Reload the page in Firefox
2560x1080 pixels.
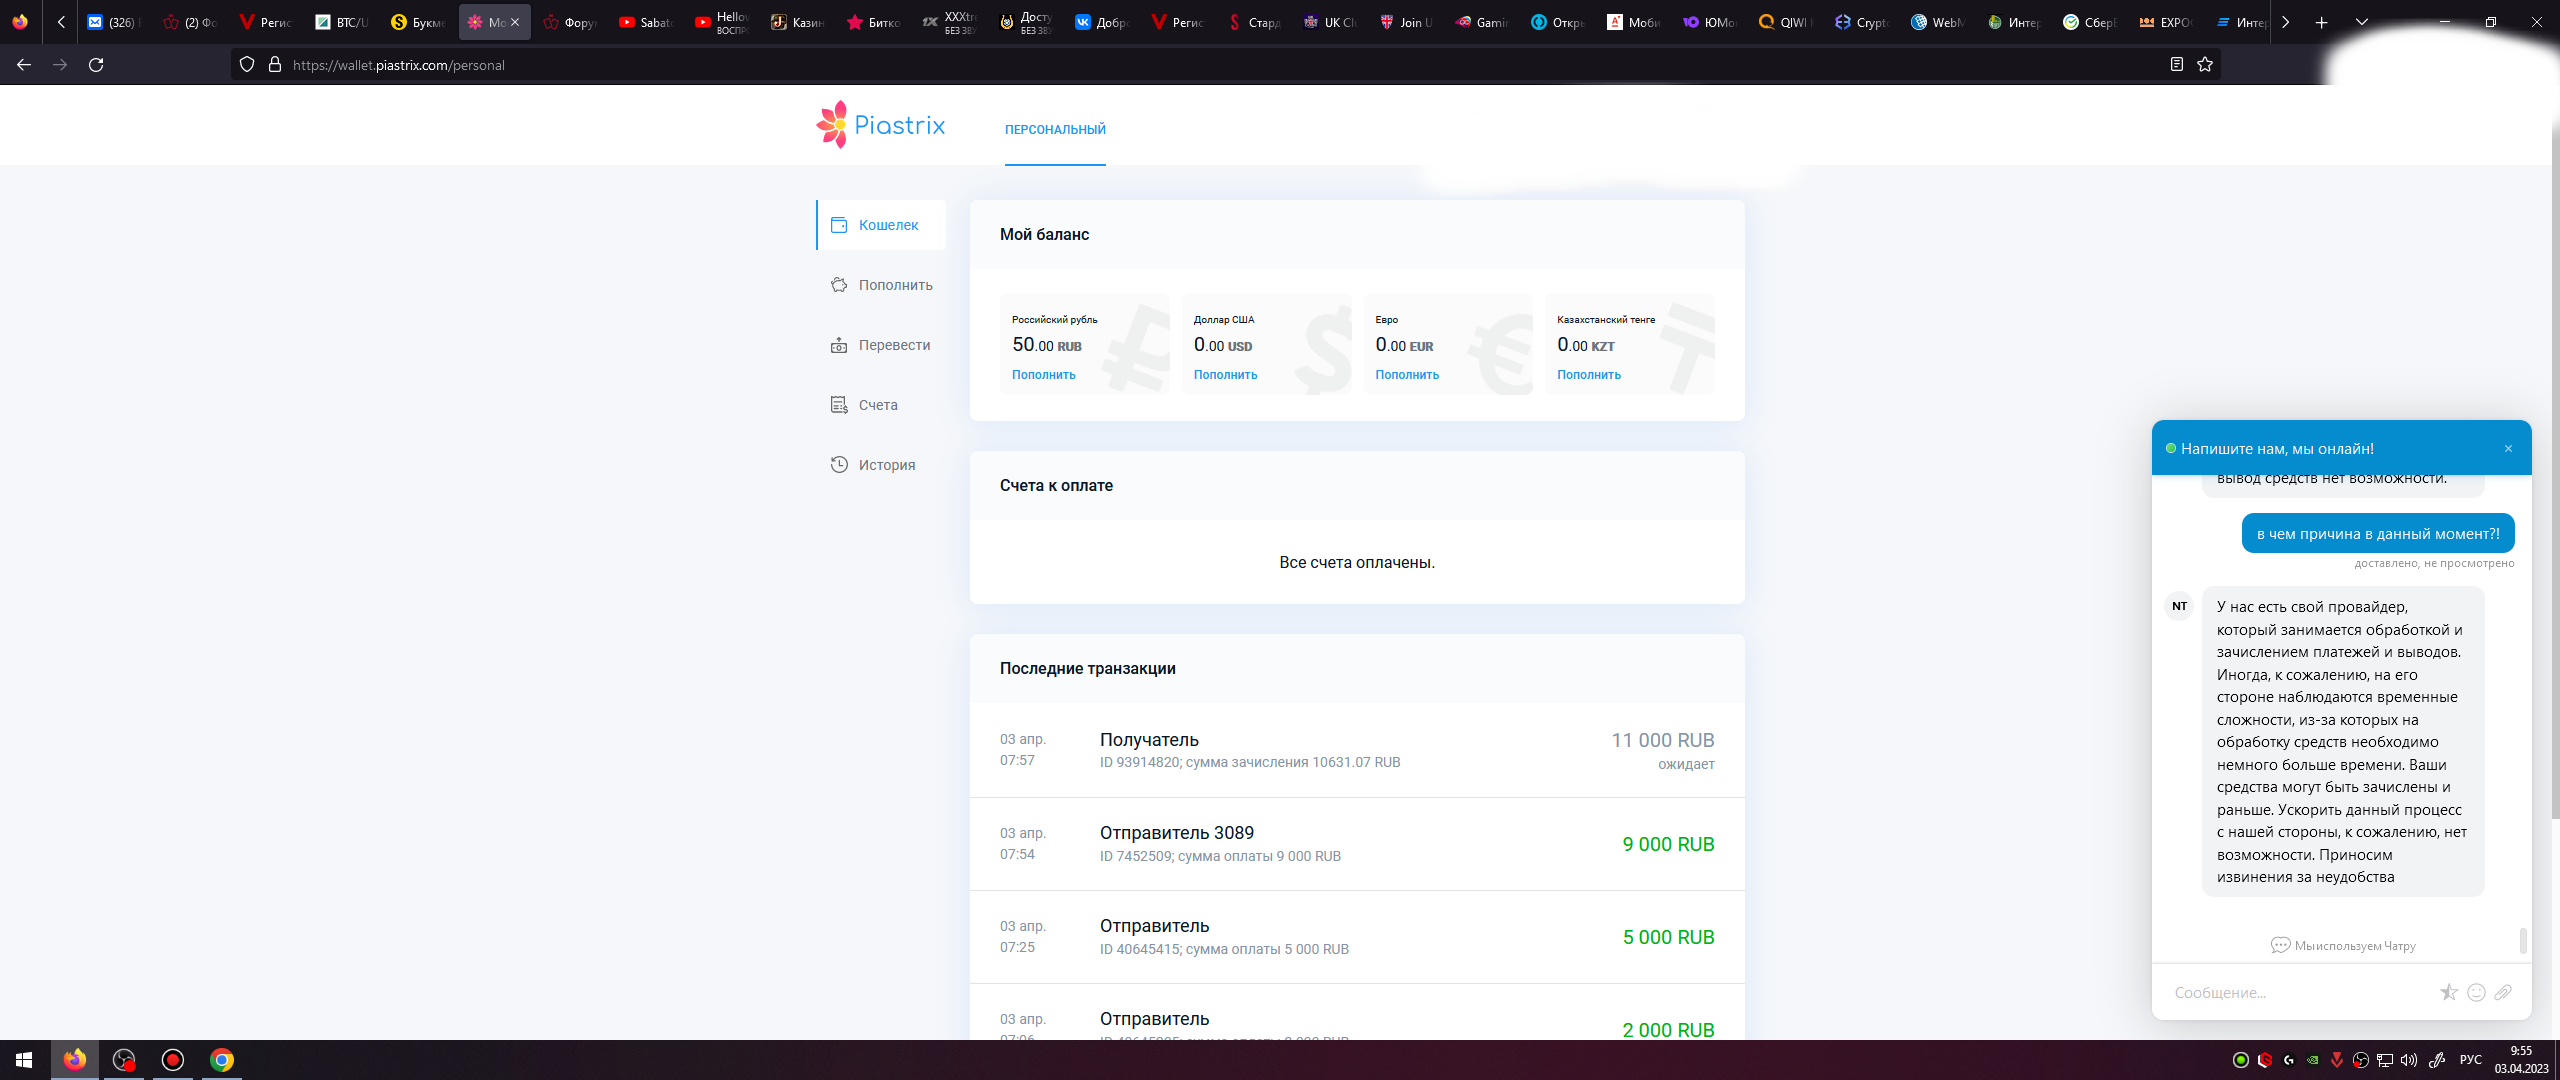coord(96,65)
